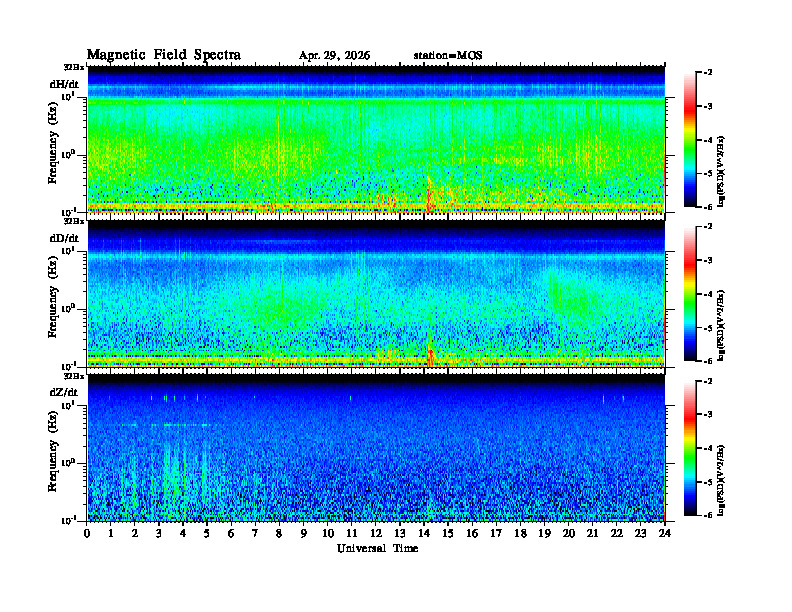Click the log(PSD) label beside dH/dt colorbar
Viewport: 792px width, 612px height.
coord(721,171)
